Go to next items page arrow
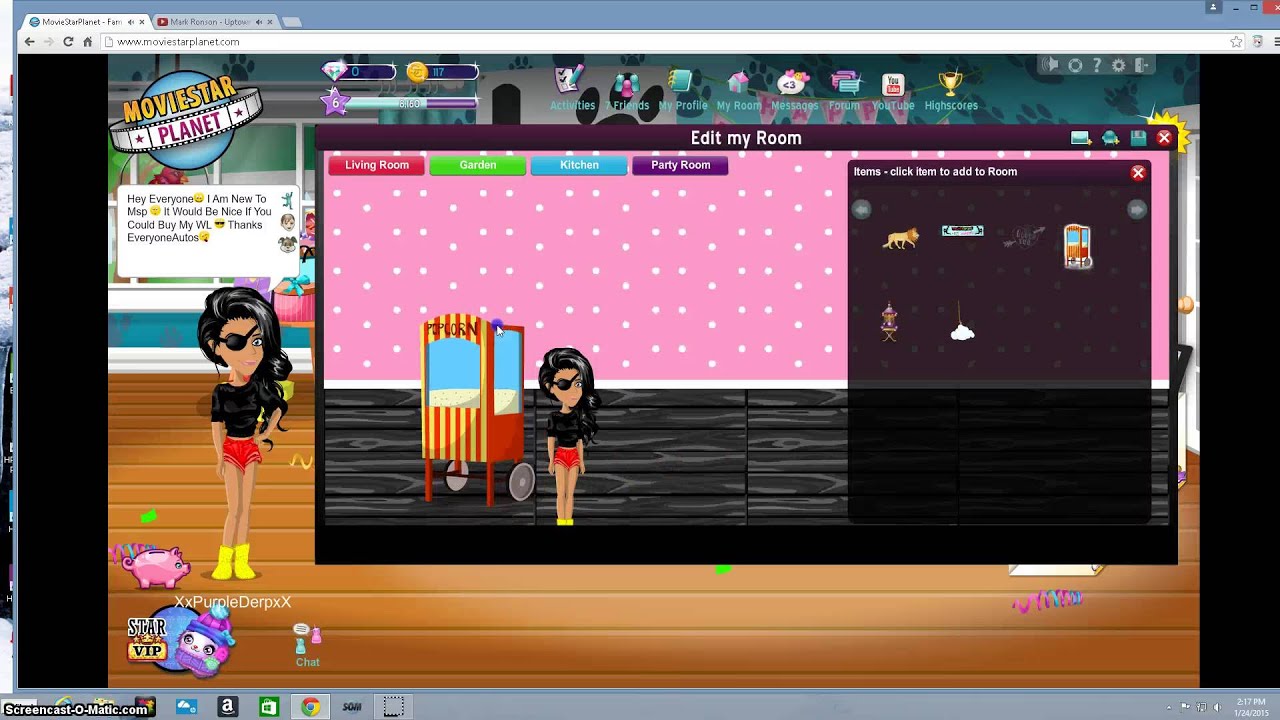The image size is (1280, 720). [x=1137, y=209]
